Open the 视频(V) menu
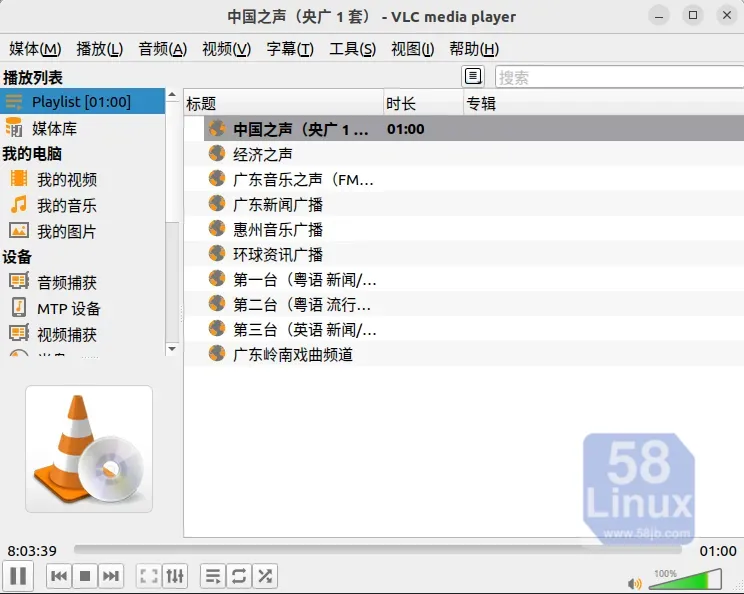 coord(226,48)
